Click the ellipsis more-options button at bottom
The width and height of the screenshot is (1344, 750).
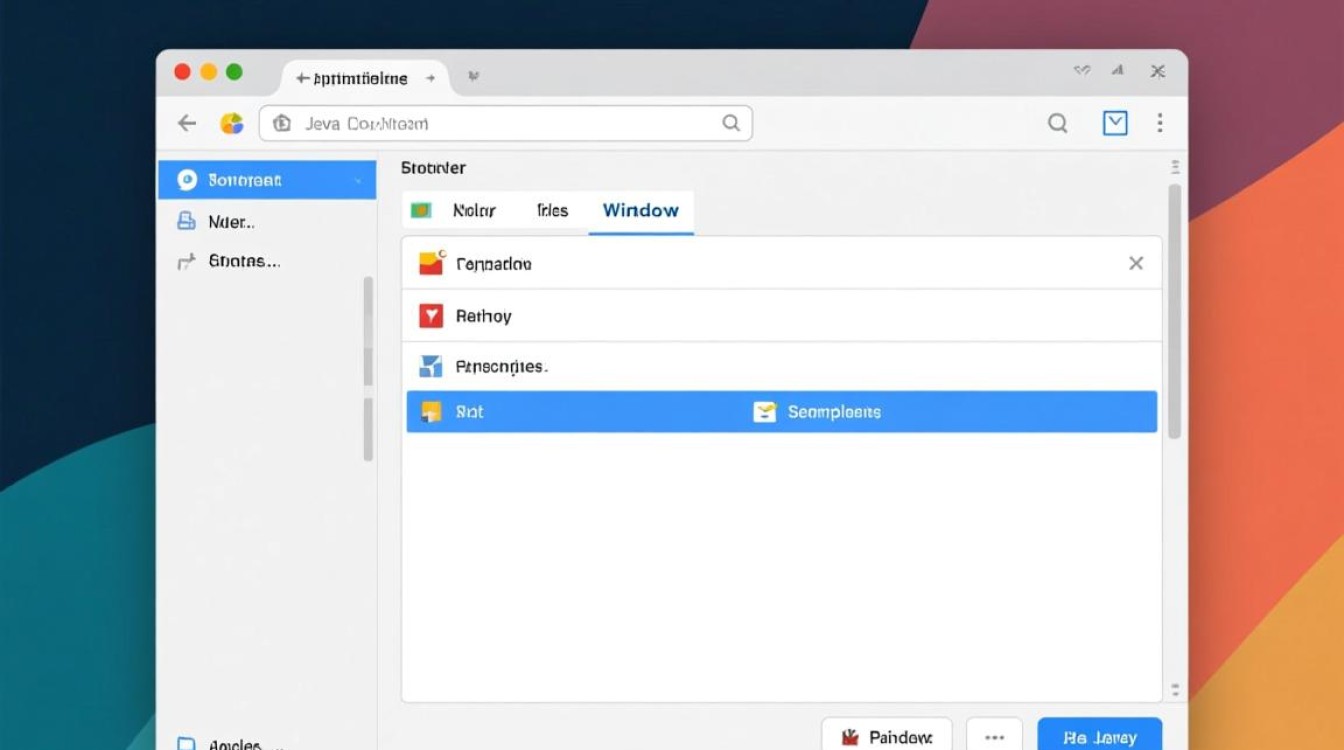click(994, 737)
